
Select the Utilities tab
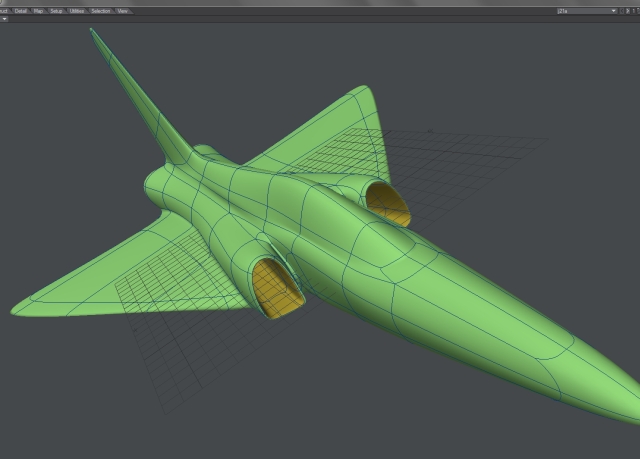coord(77,11)
